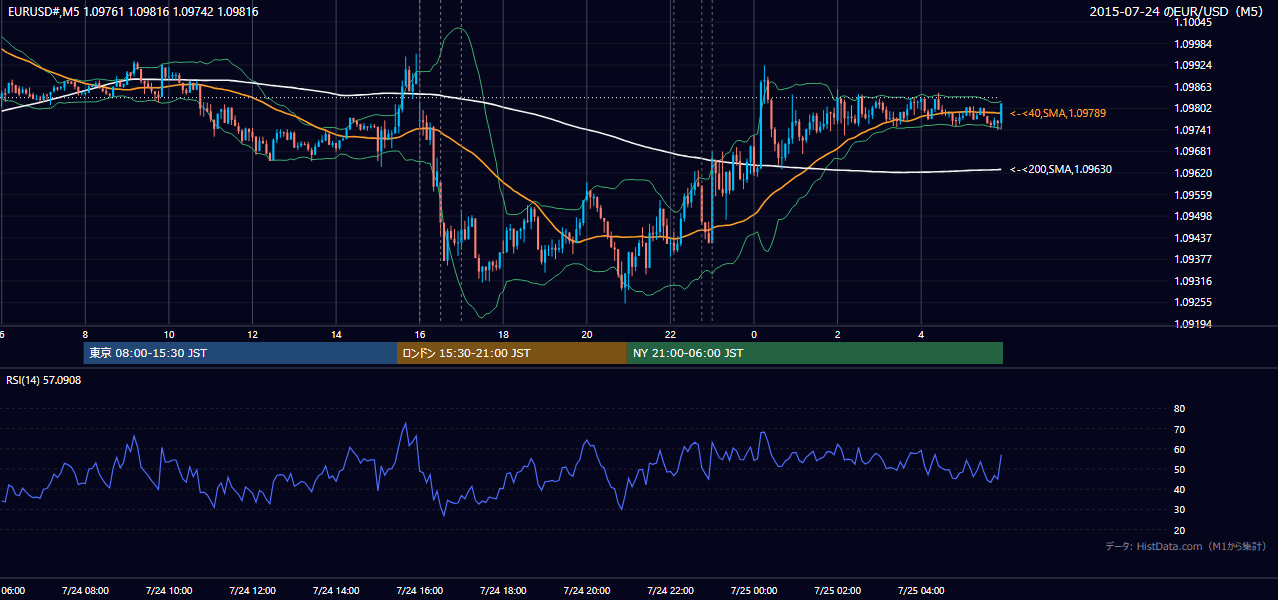Screen dimensions: 1278x600
Task: Select the white 200 SMA label 1.09630
Action: [1062, 170]
